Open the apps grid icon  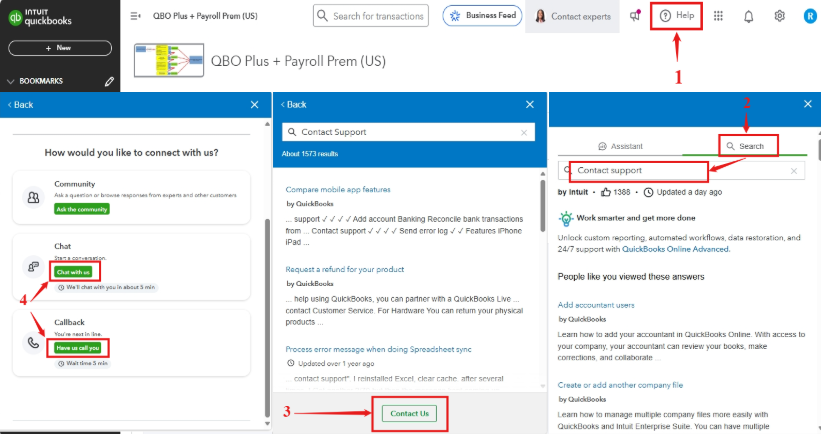[718, 16]
